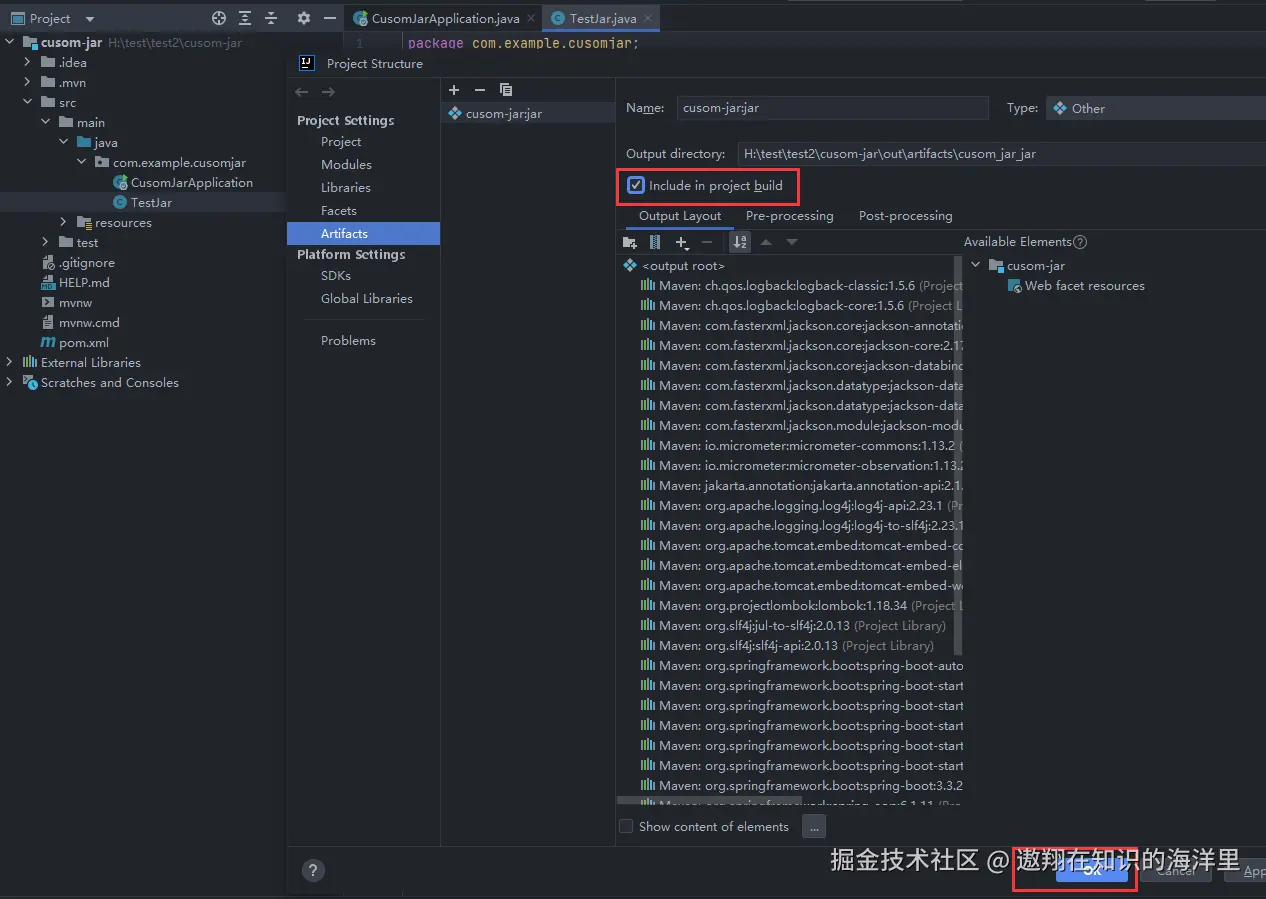Screen dimensions: 1266x899
Task: Open the Type dropdown showing Other
Action: [x=1156, y=108]
